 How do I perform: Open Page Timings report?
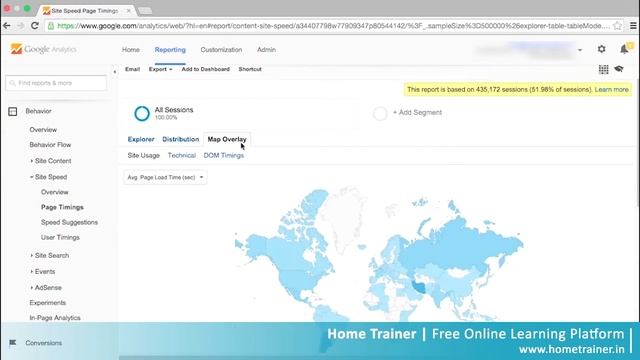coord(62,207)
